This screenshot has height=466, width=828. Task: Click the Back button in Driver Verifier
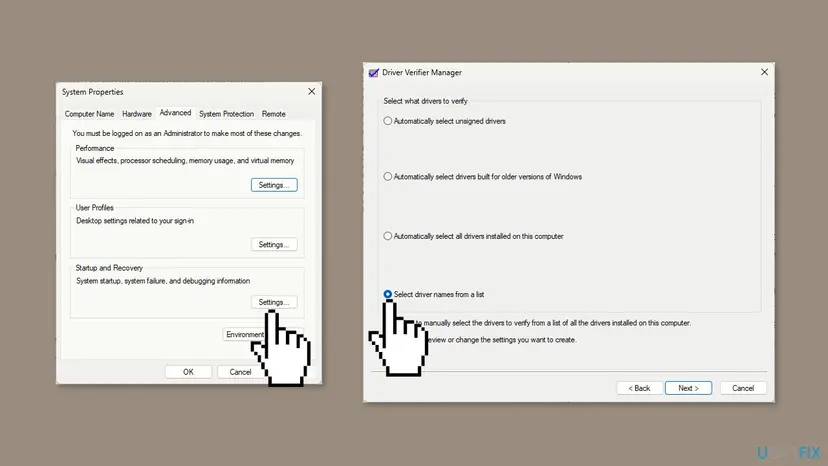[x=639, y=388]
